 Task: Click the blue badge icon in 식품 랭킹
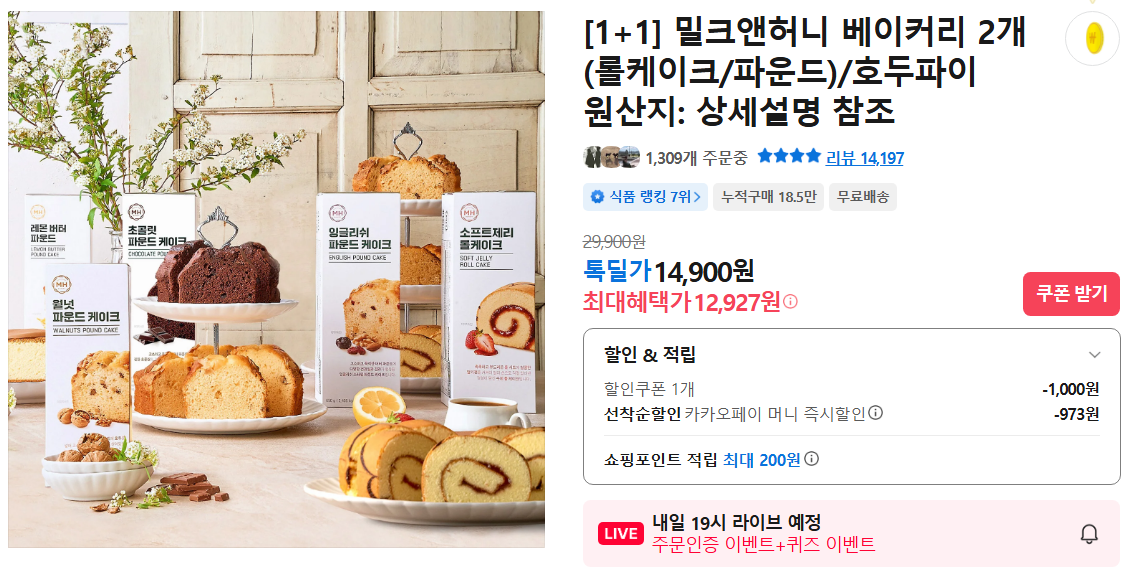[596, 197]
